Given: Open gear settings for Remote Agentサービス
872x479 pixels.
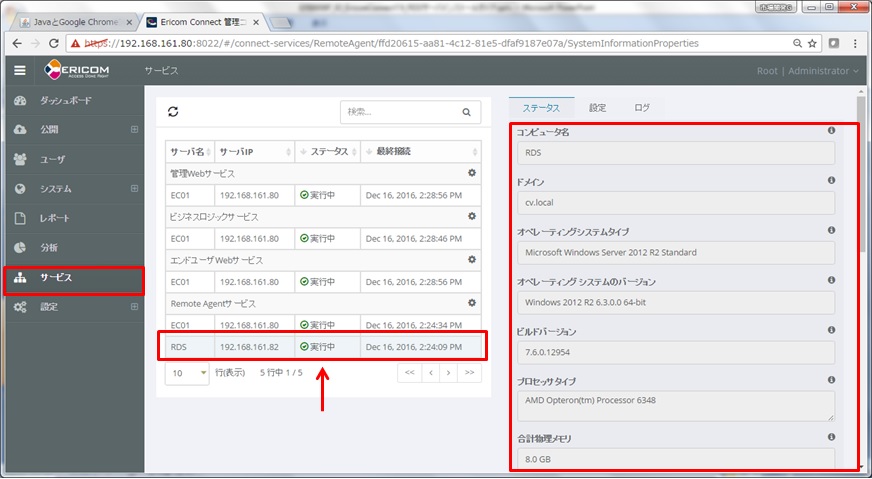Looking at the screenshot, I should point(472,302).
